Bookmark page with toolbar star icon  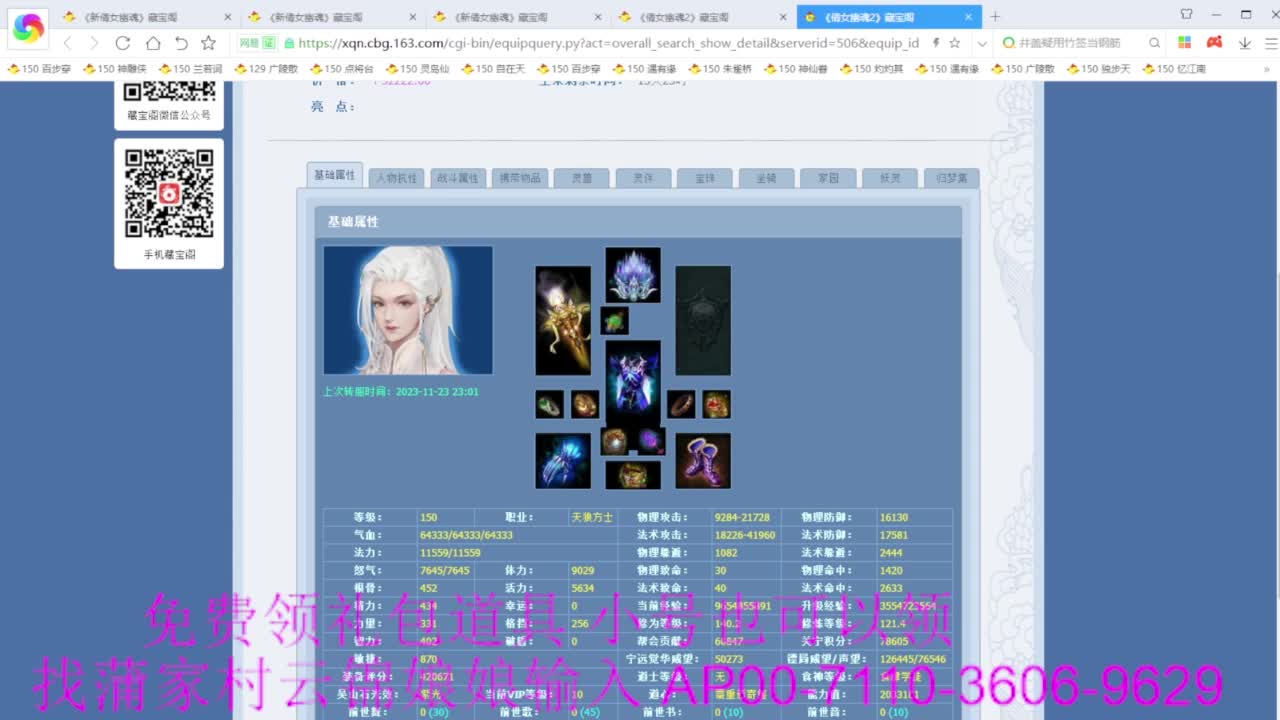pyautogui.click(x=208, y=43)
